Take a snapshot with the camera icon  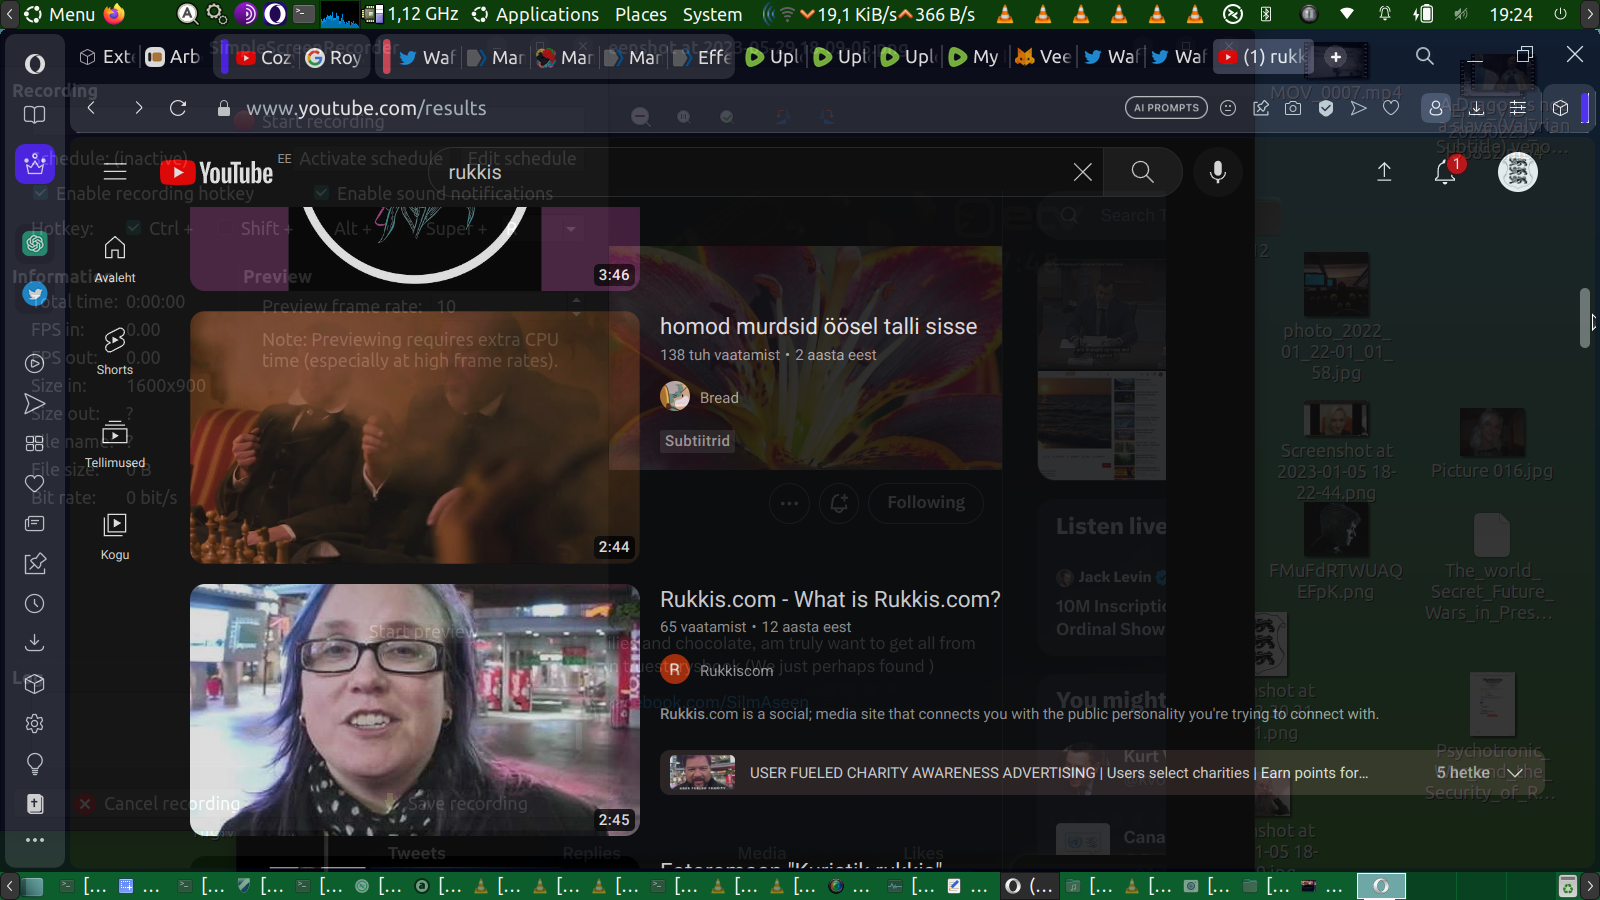coord(1293,108)
